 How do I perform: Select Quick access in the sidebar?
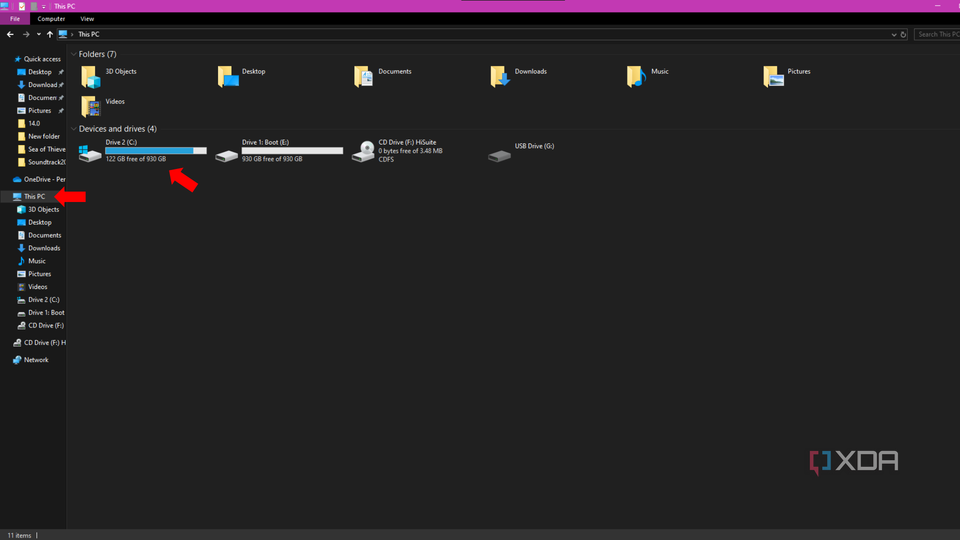[42, 59]
